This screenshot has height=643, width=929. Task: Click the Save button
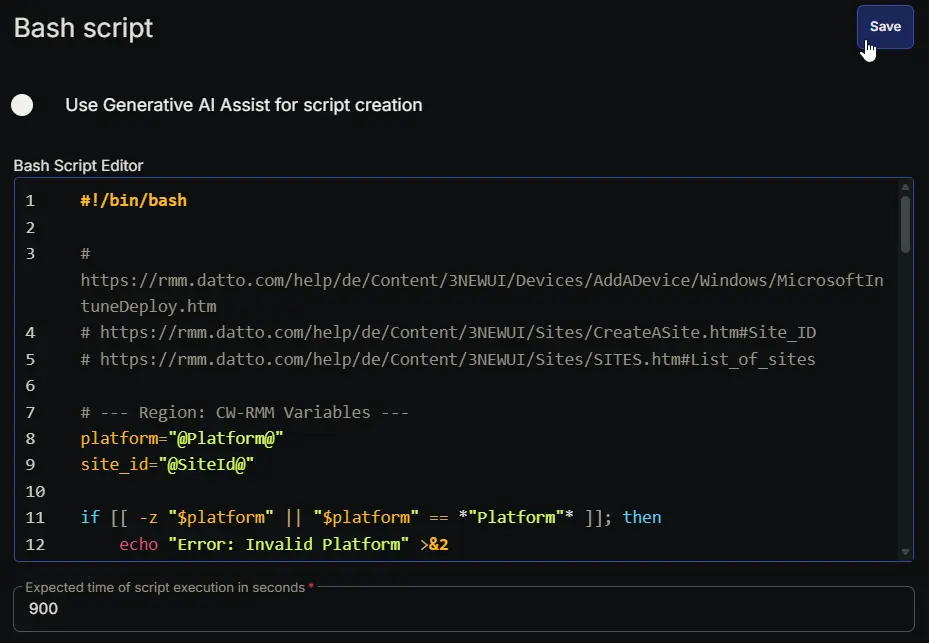point(884,27)
